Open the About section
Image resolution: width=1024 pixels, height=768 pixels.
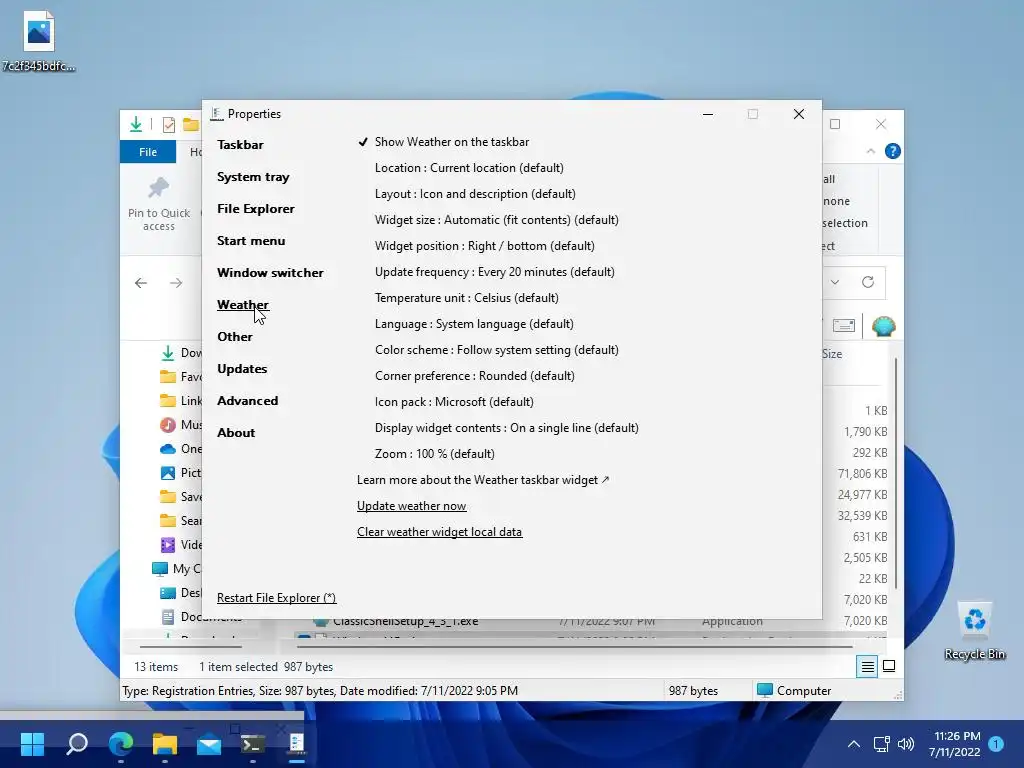tap(236, 433)
